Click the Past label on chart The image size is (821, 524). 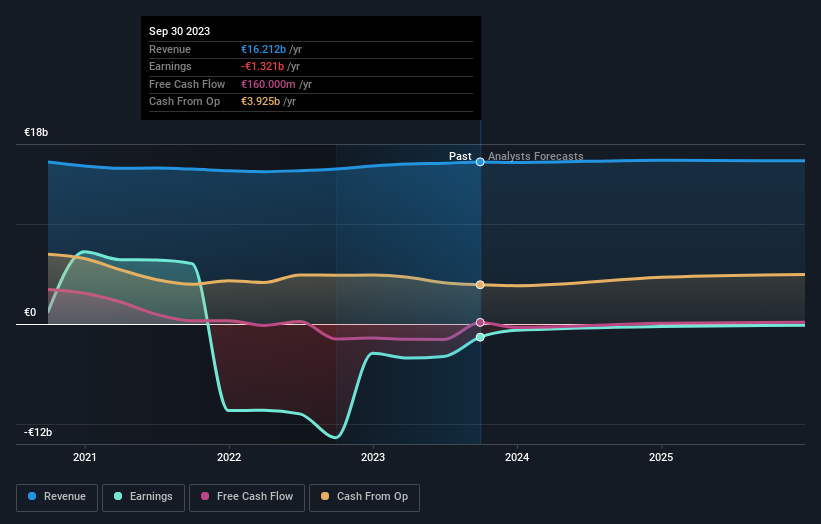point(460,156)
